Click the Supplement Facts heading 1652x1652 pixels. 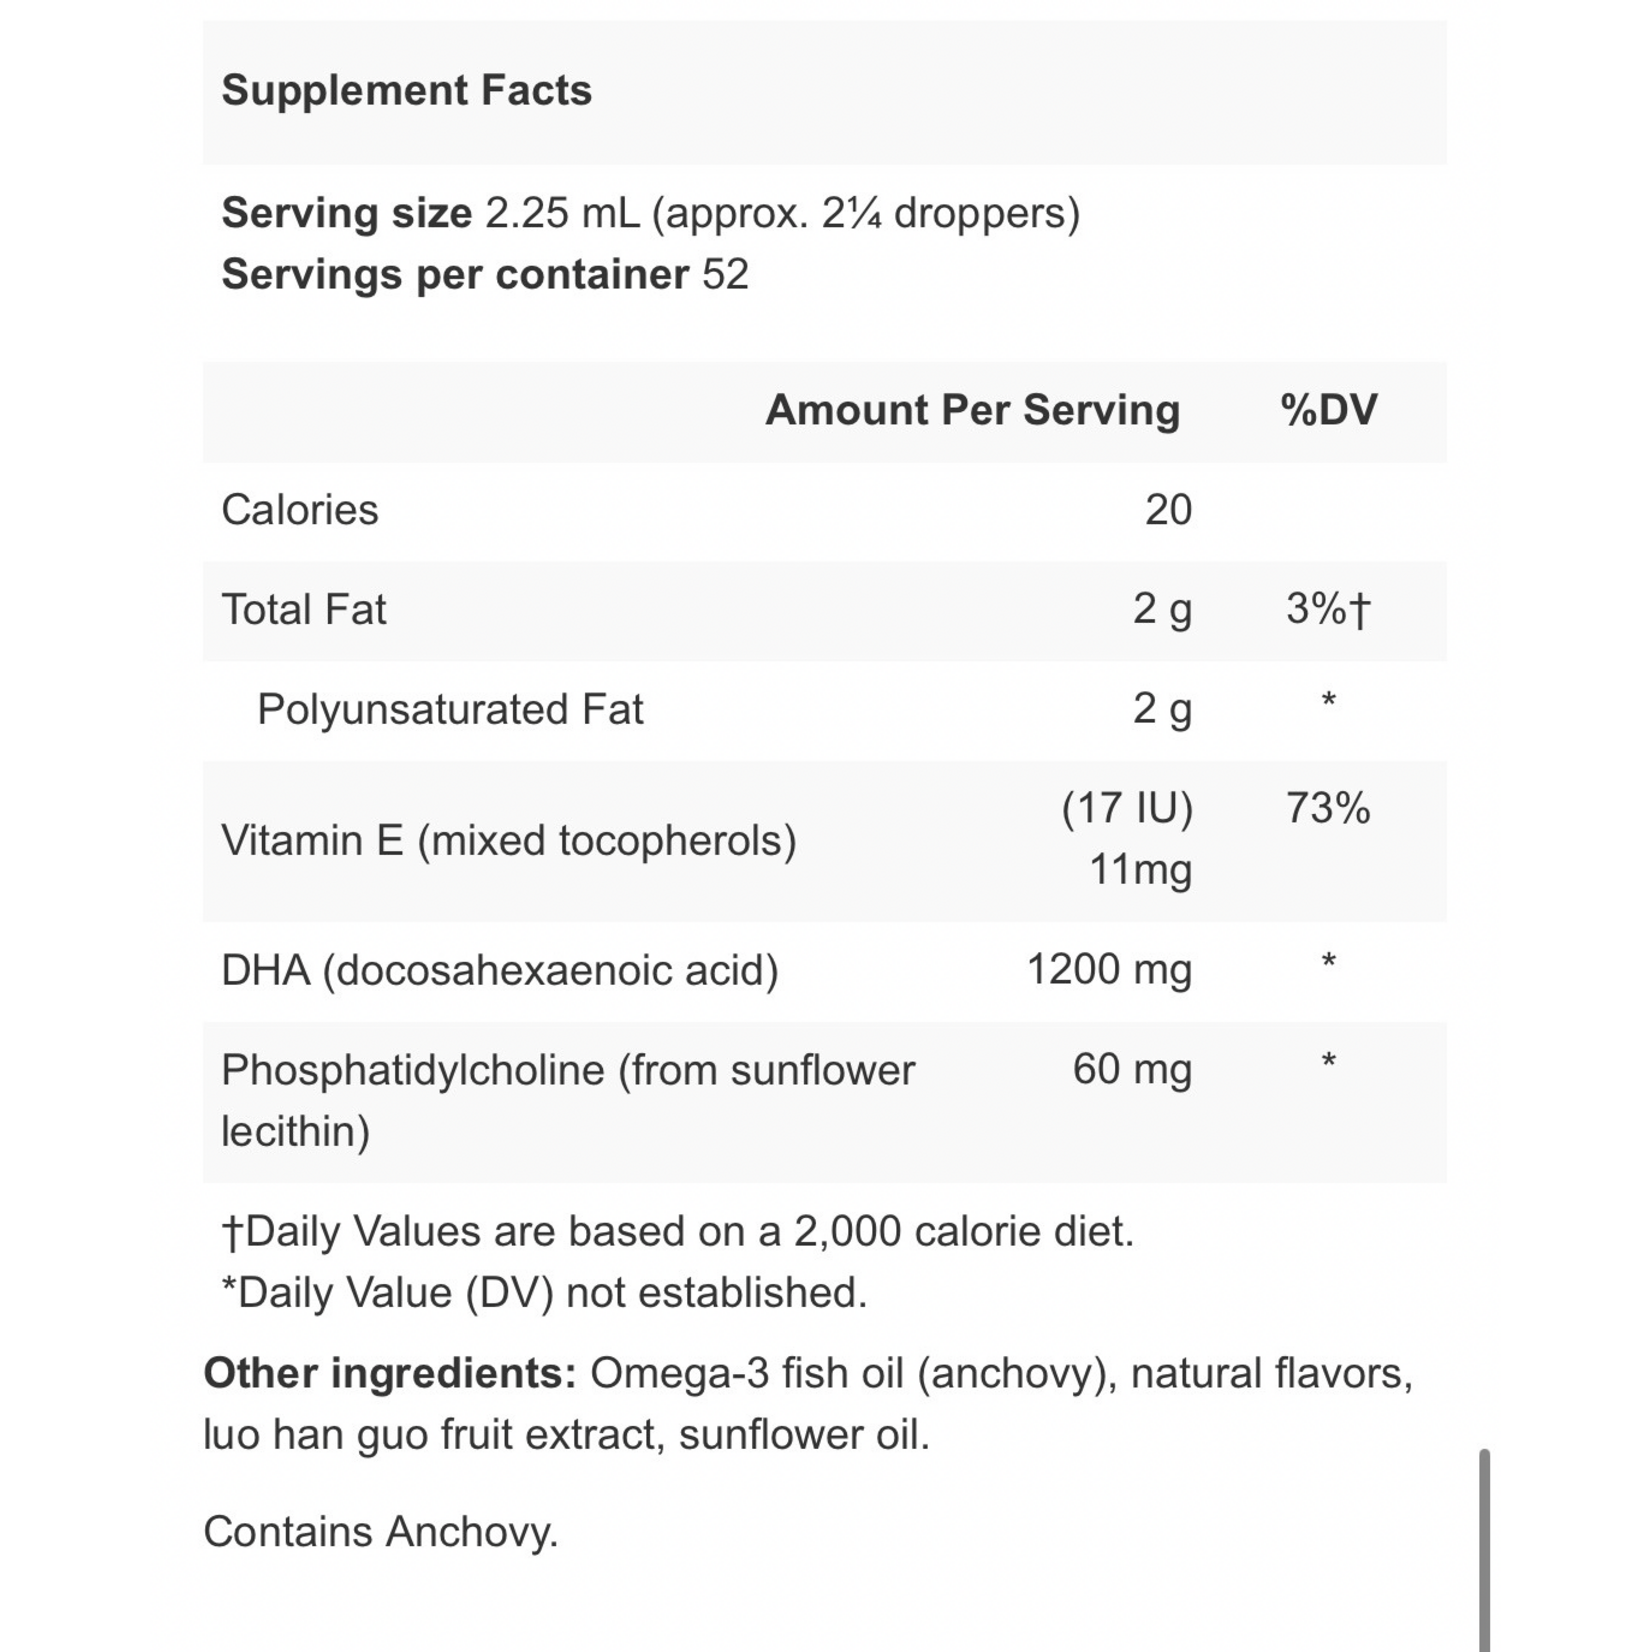406,90
